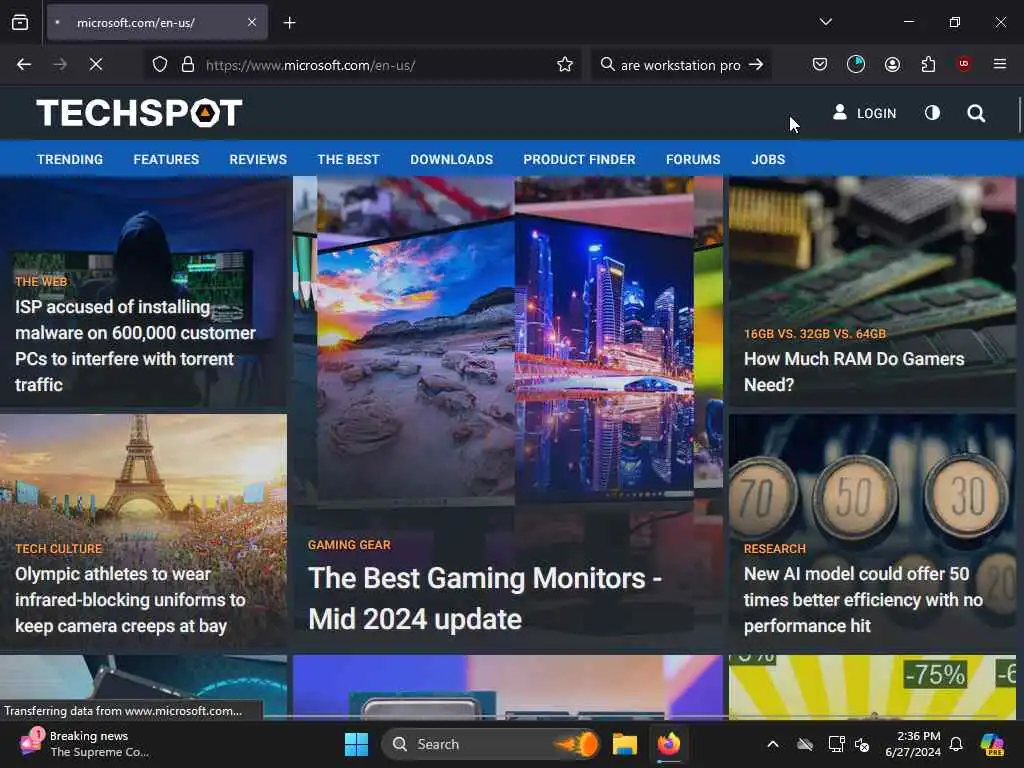Open the DOWNLOADS menu
Image resolution: width=1024 pixels, height=768 pixels.
451,159
